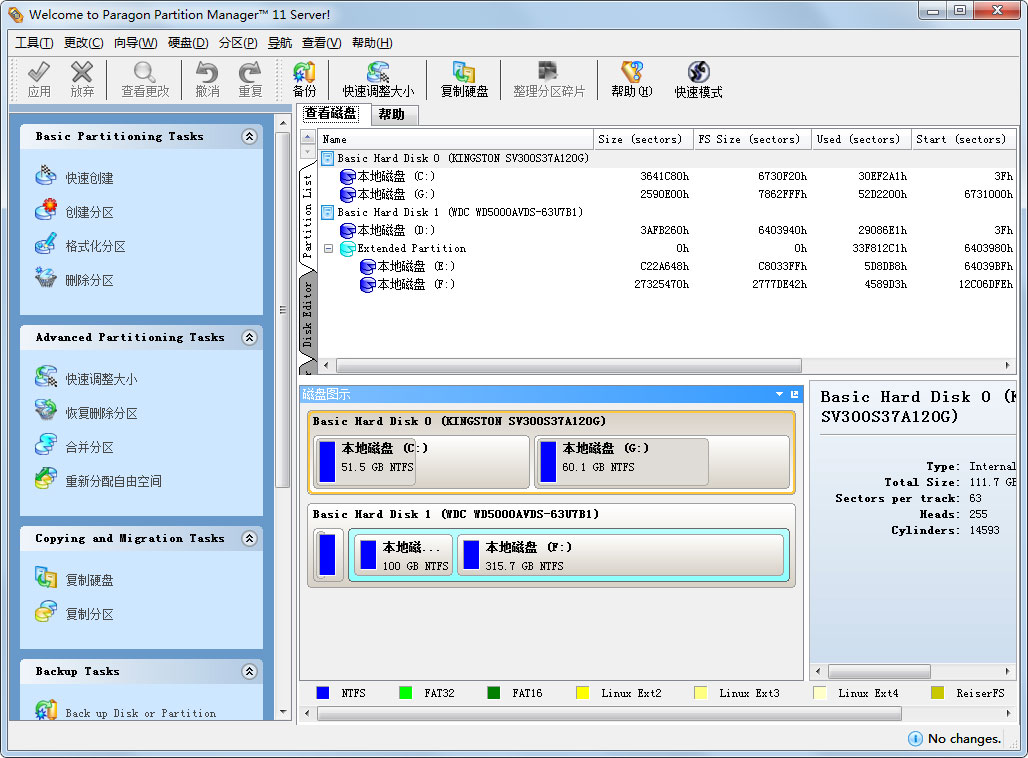Switch to the 帮助 tab
Screen dimensions: 1028x758
coord(391,115)
